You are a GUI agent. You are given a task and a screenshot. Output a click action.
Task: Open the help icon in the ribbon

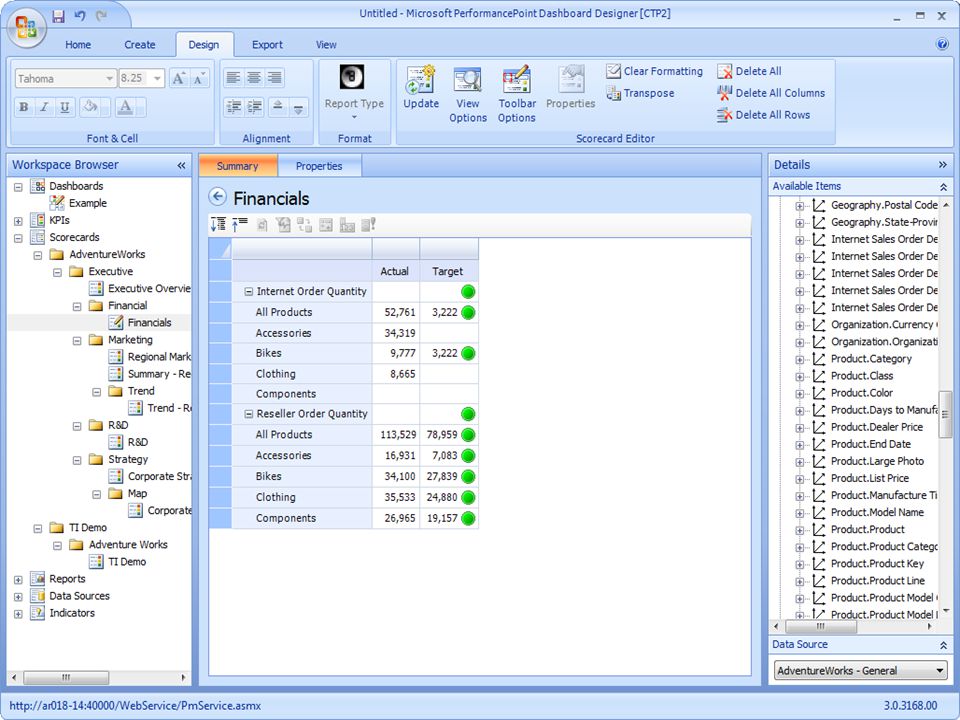(942, 43)
